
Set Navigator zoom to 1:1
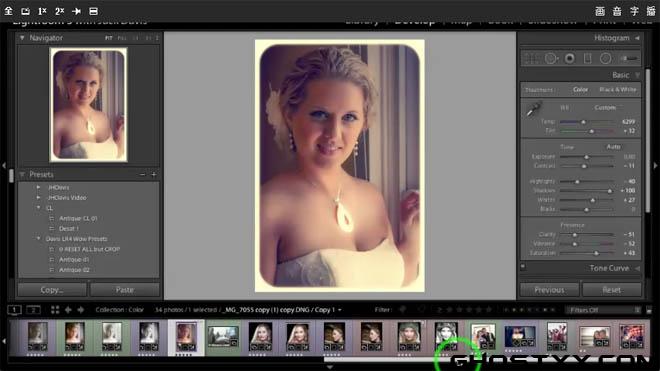(x=136, y=38)
